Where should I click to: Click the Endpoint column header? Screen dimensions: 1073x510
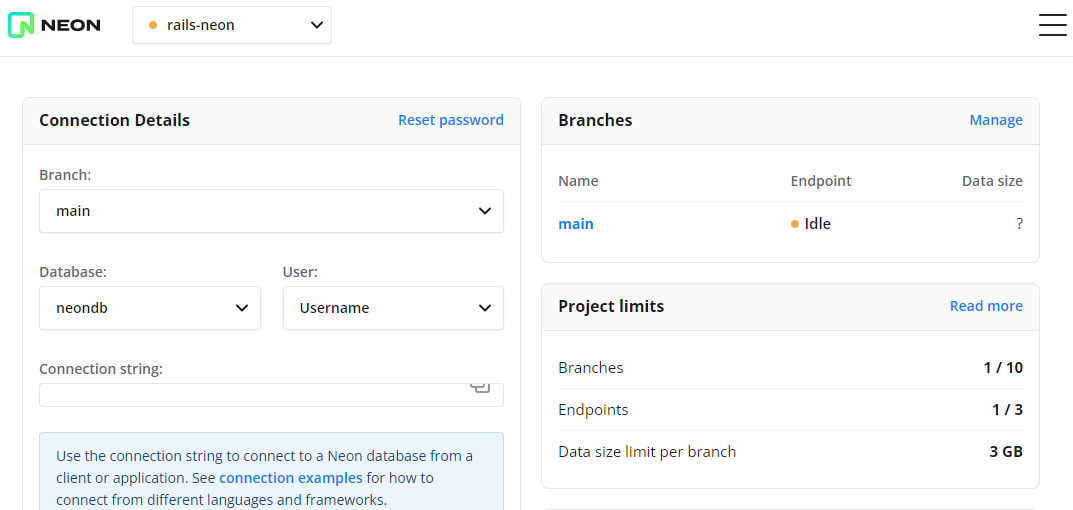point(820,181)
